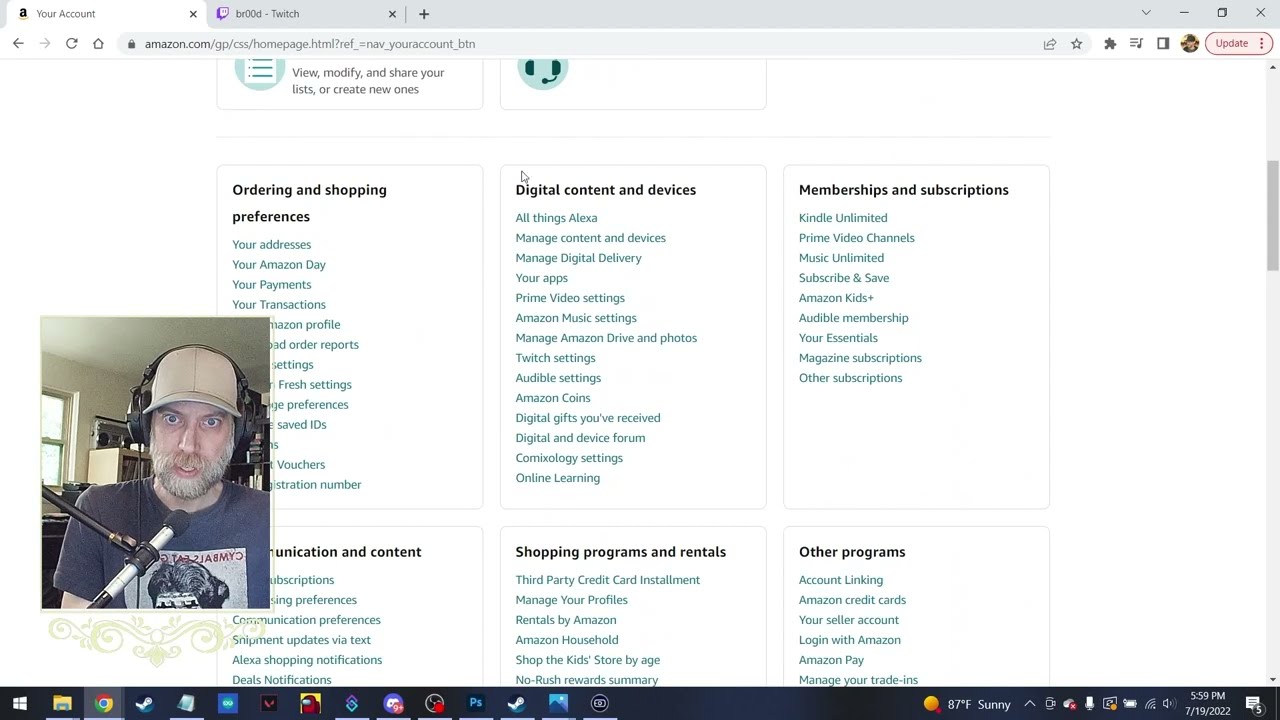
Task: Open the media controls icon
Action: [x=1136, y=44]
